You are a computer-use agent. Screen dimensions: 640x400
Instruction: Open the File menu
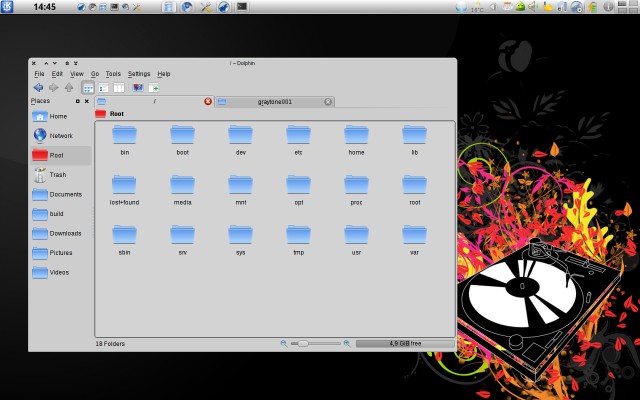(39, 74)
